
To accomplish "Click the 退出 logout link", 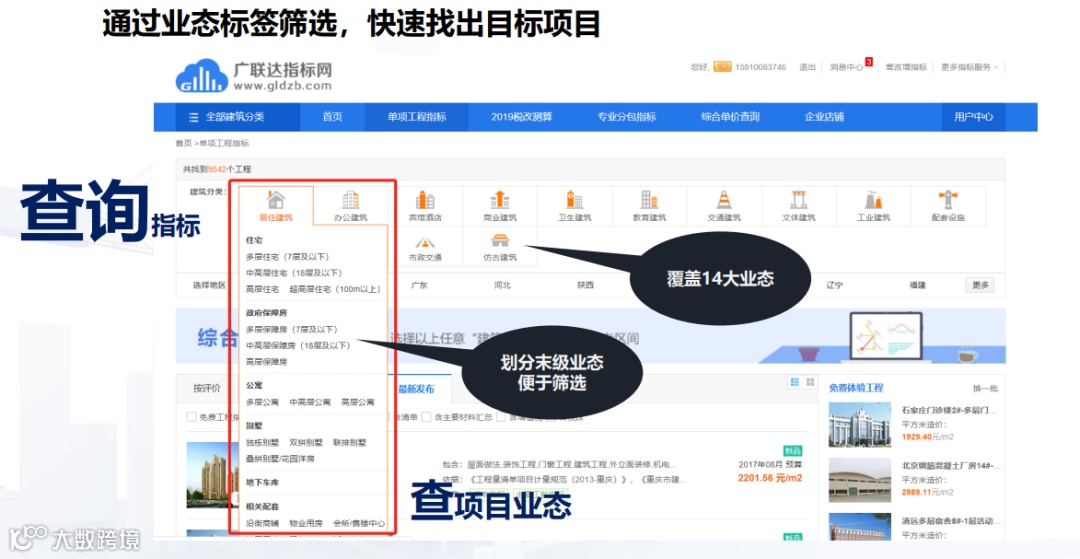I will (807, 67).
